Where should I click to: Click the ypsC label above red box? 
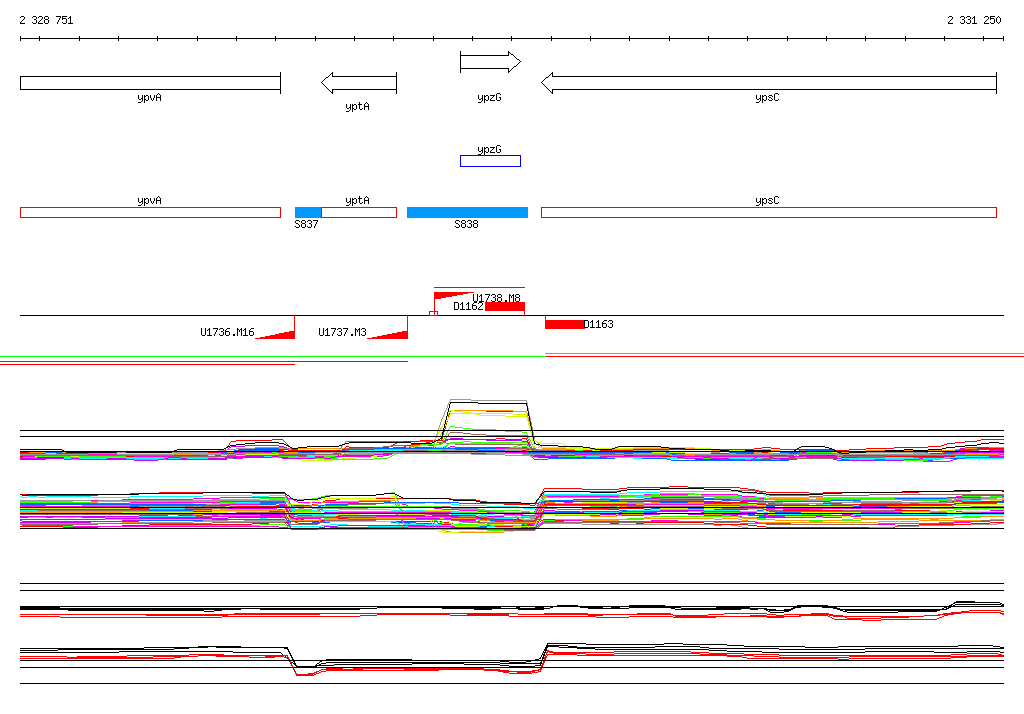tap(767, 201)
